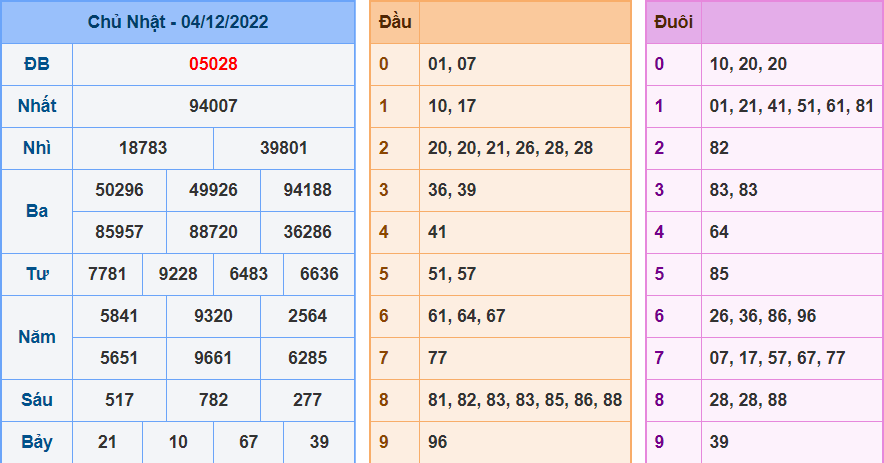Click Đầu table cell '36, 39'
Image resolution: width=884 pixels, height=463 pixels.
click(452, 189)
